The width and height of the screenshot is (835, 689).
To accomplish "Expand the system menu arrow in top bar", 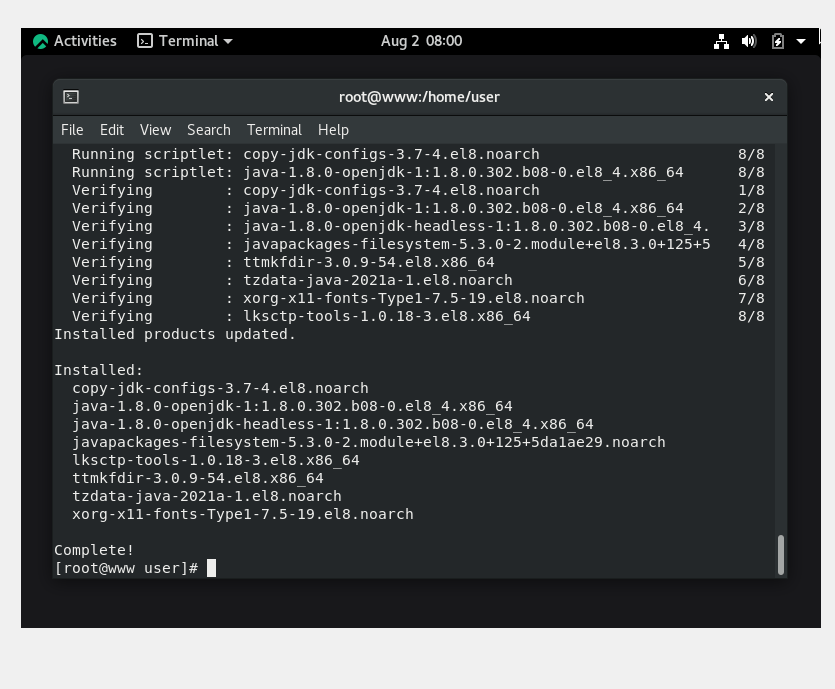I will pos(800,41).
